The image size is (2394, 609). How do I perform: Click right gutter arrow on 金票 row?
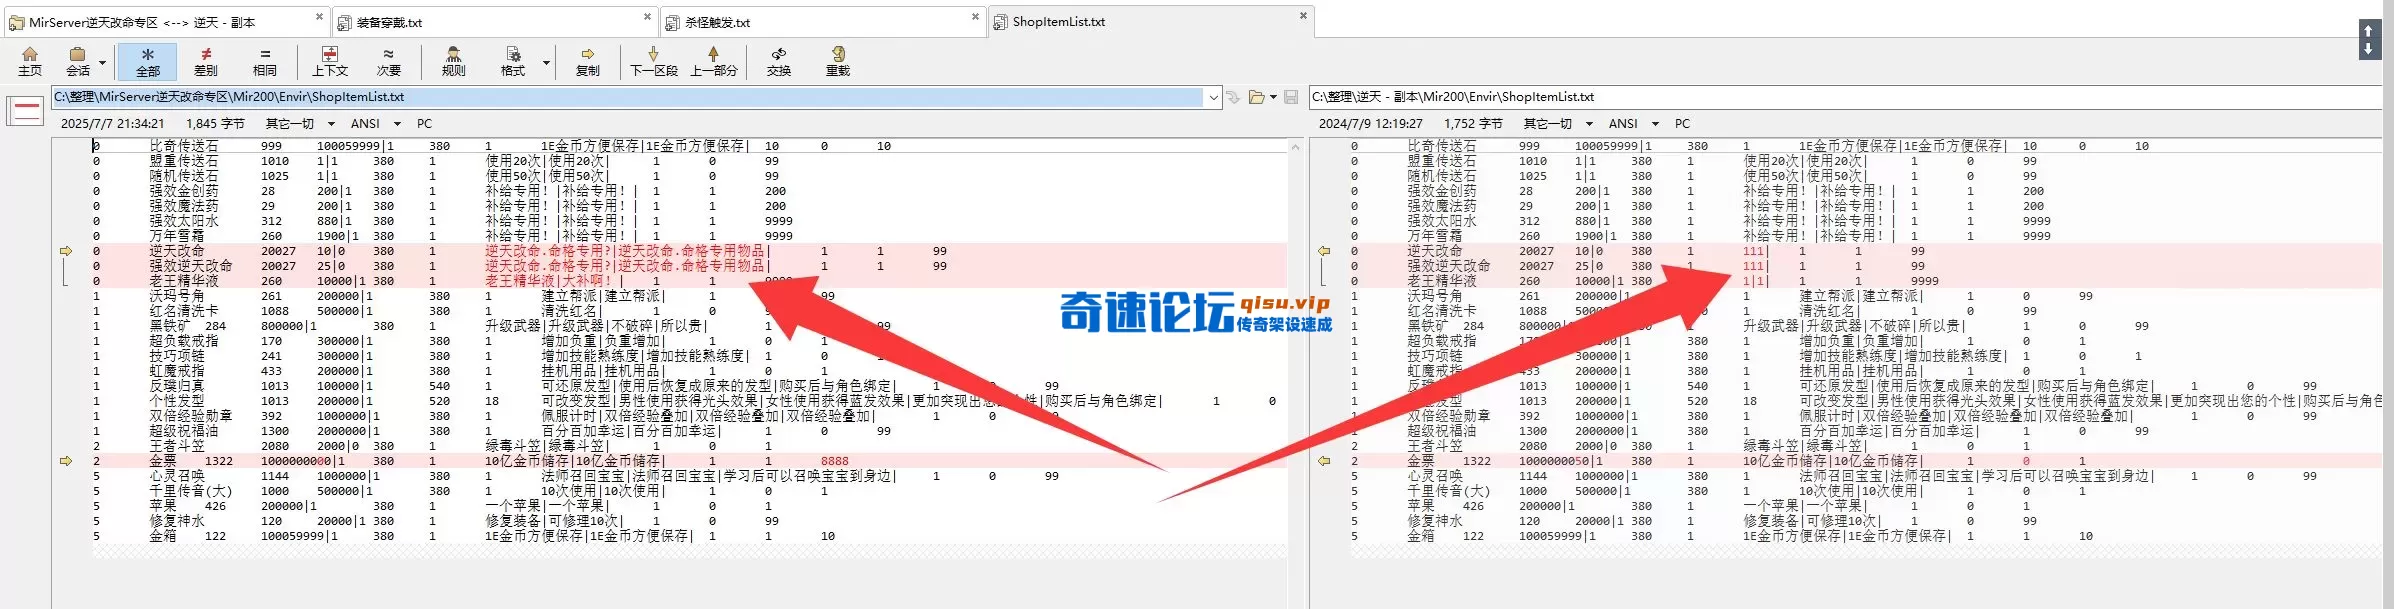tap(1324, 461)
